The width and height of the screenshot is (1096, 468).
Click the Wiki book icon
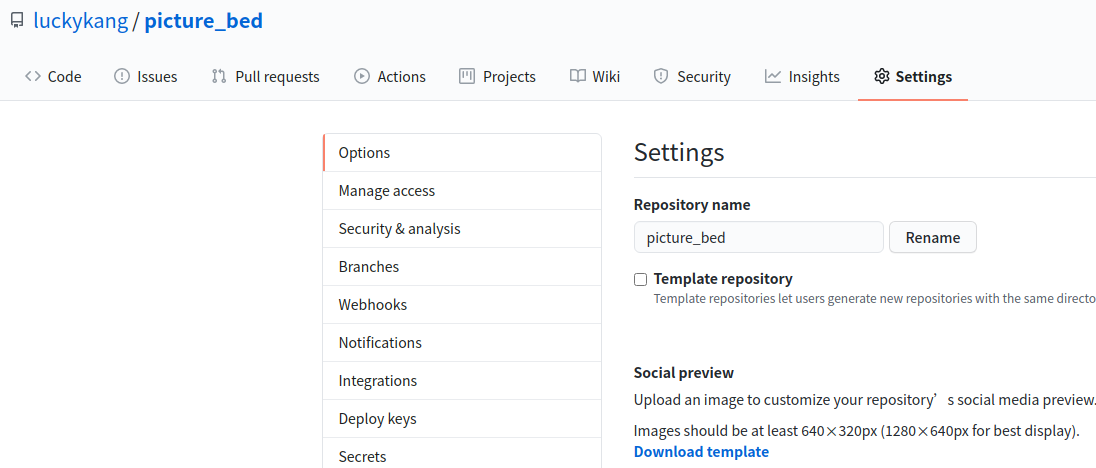pyautogui.click(x=577, y=76)
